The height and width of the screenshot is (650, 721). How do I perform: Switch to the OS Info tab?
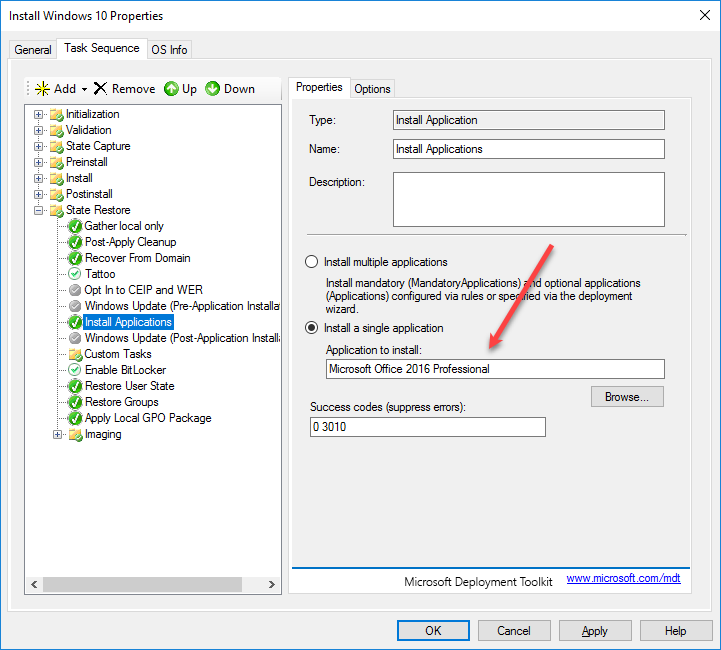[x=169, y=50]
